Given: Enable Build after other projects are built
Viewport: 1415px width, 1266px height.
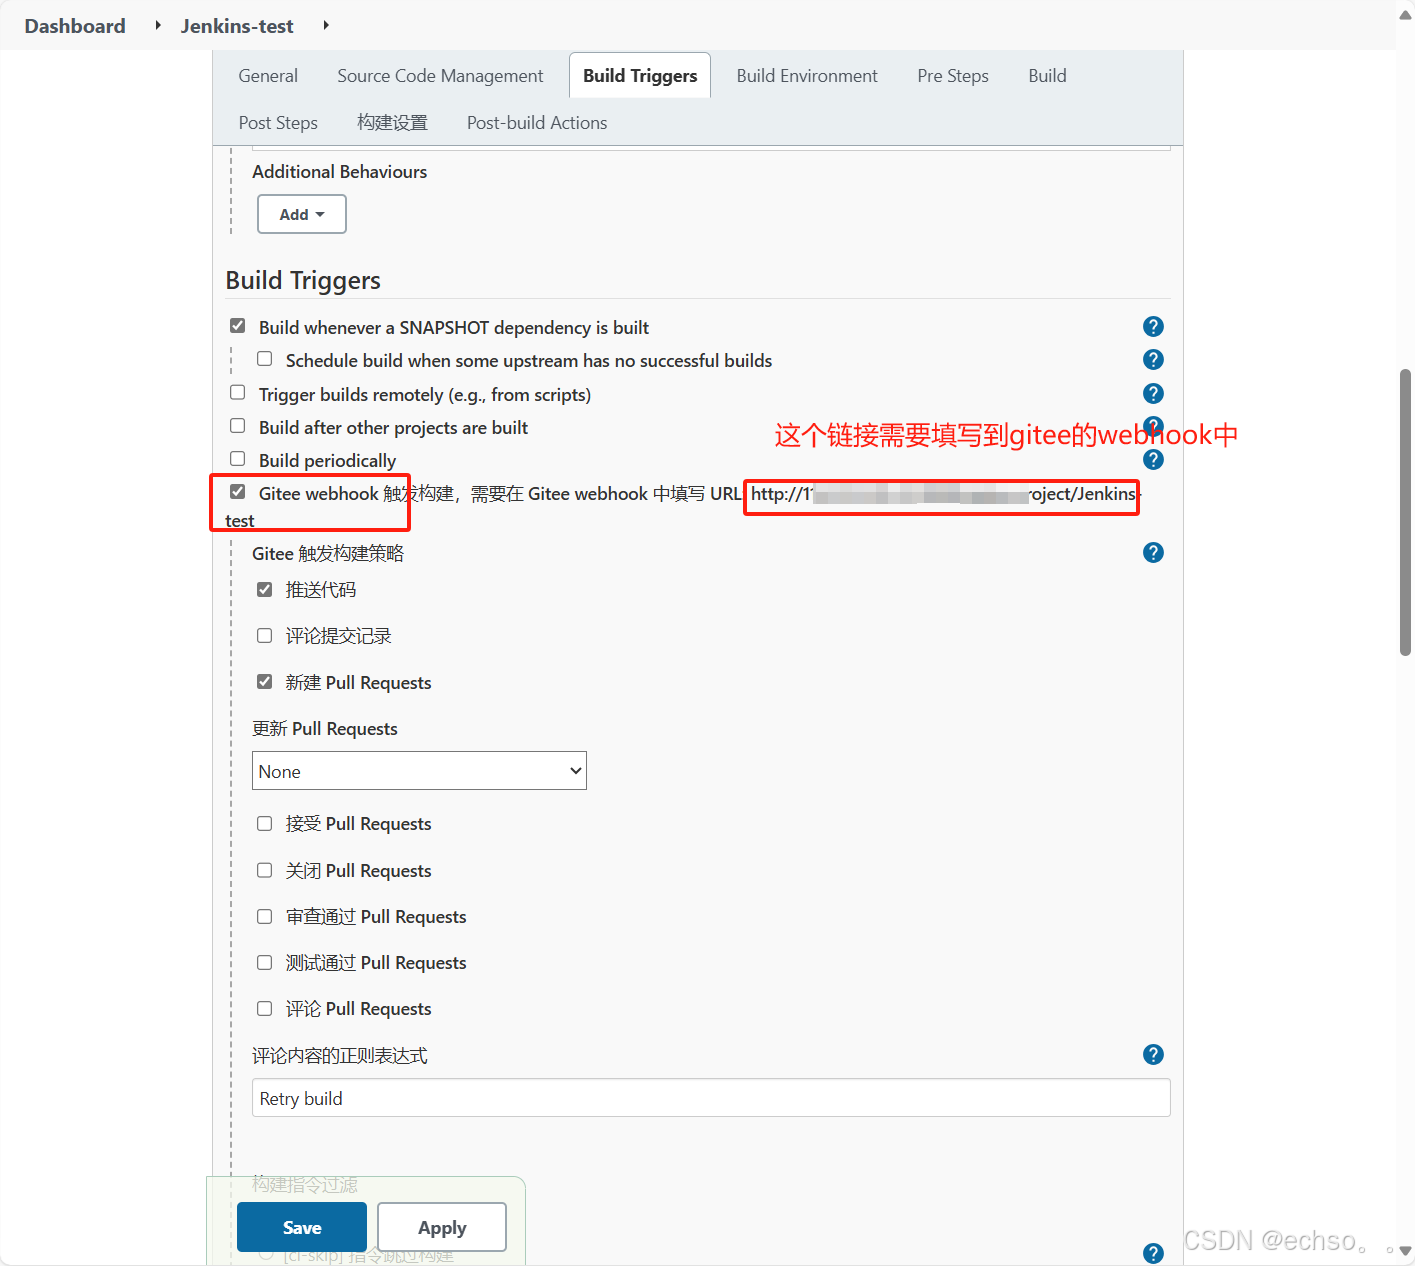Looking at the screenshot, I should click(238, 426).
